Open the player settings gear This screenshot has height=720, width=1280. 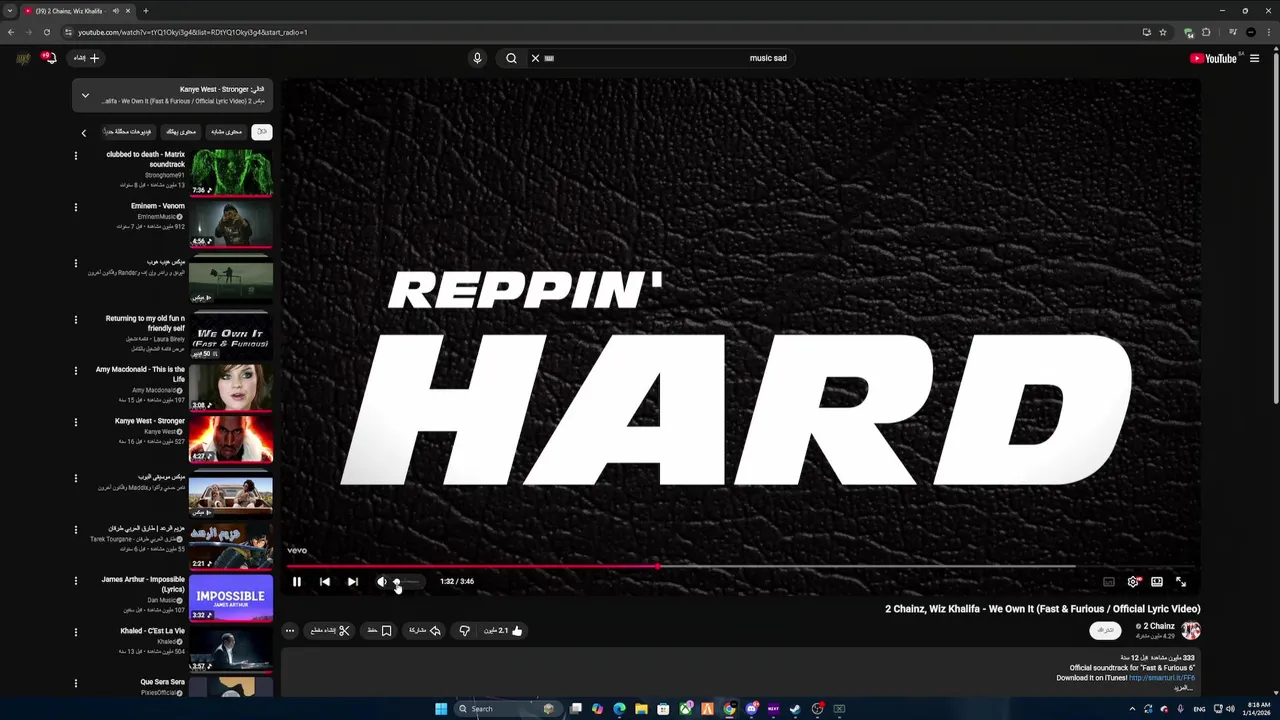1133,581
